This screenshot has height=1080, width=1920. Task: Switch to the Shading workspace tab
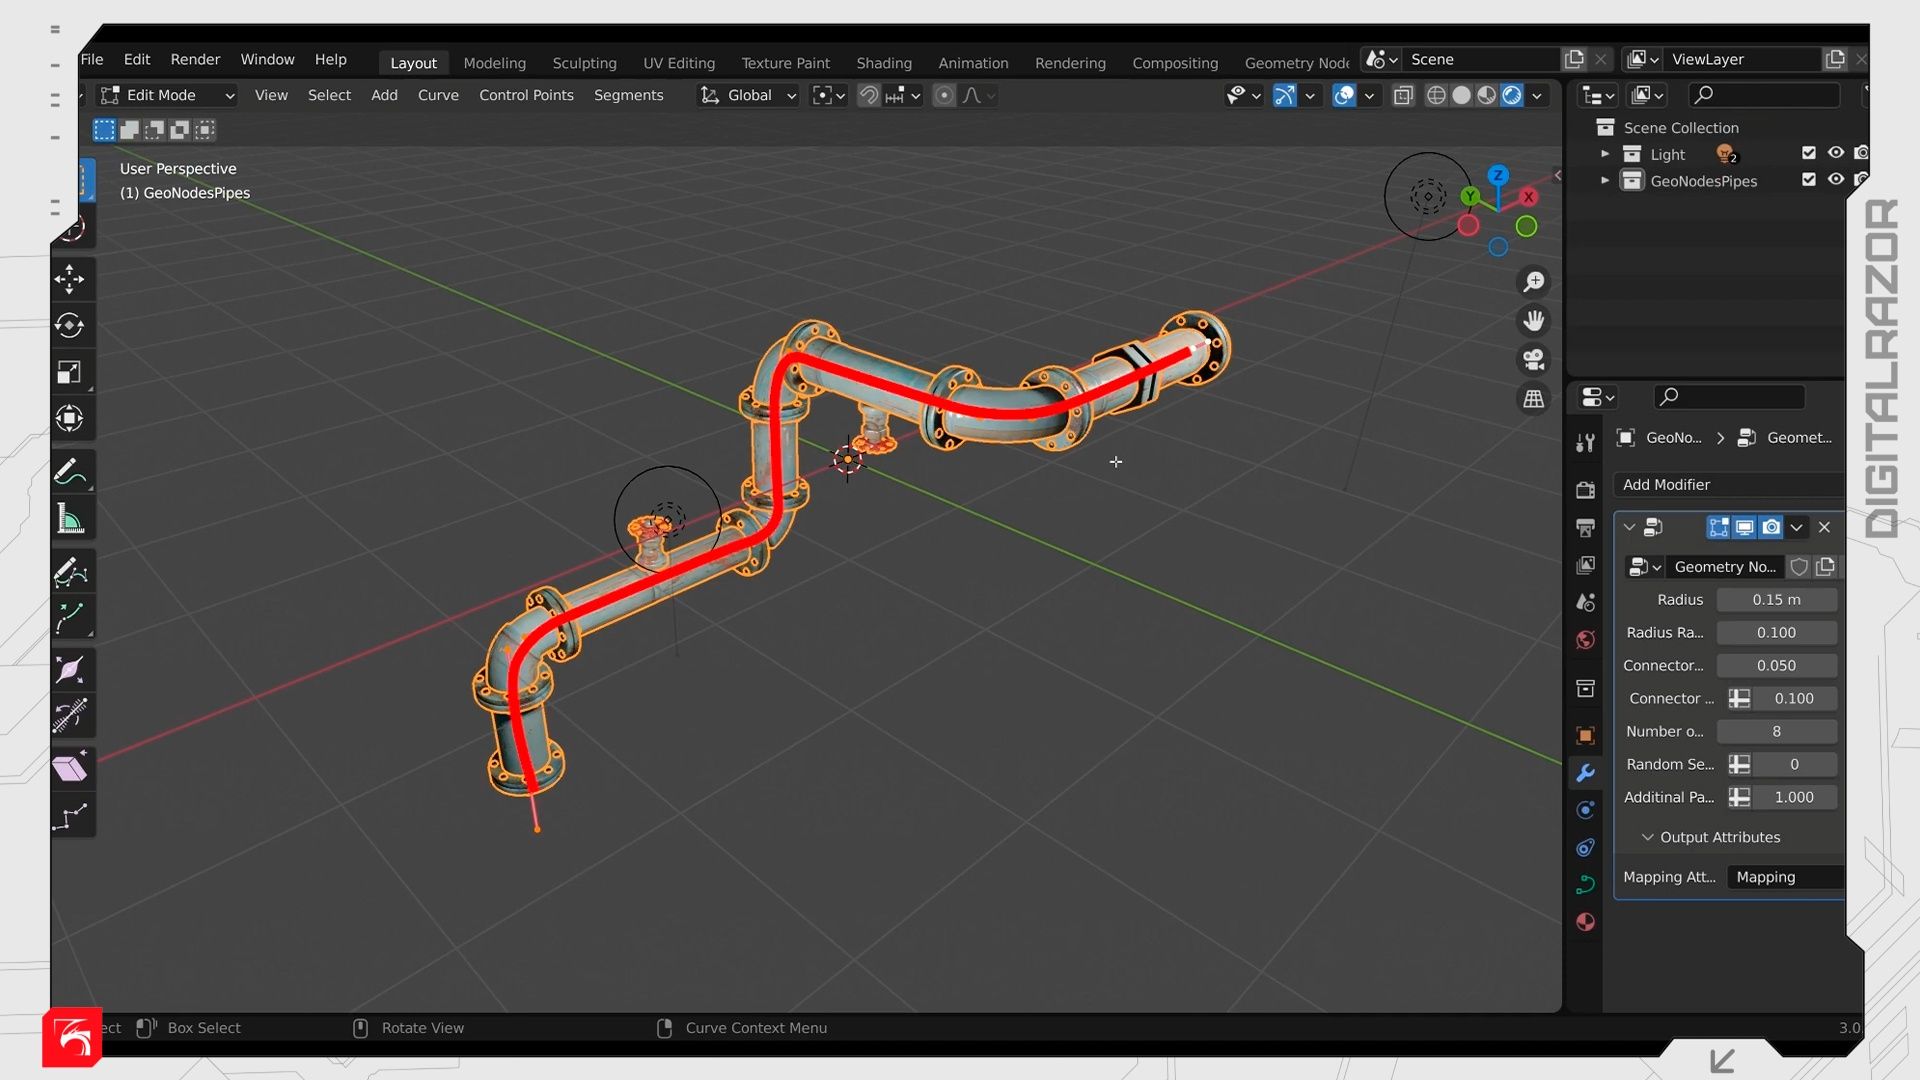[x=884, y=63]
